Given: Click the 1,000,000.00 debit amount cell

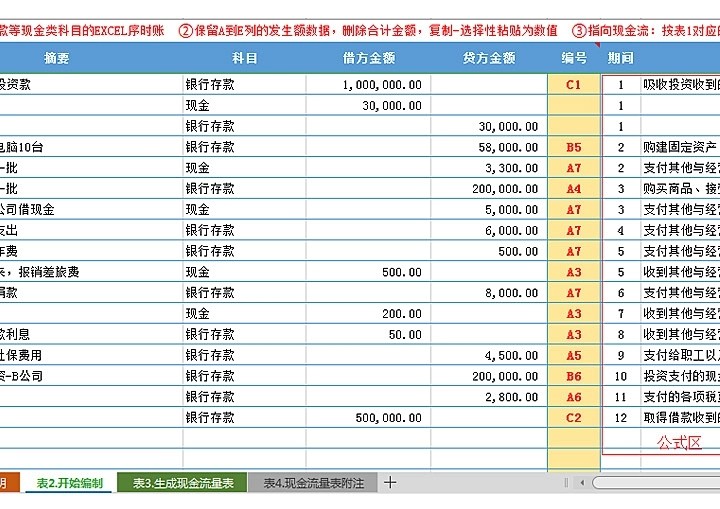Looking at the screenshot, I should click(369, 85).
